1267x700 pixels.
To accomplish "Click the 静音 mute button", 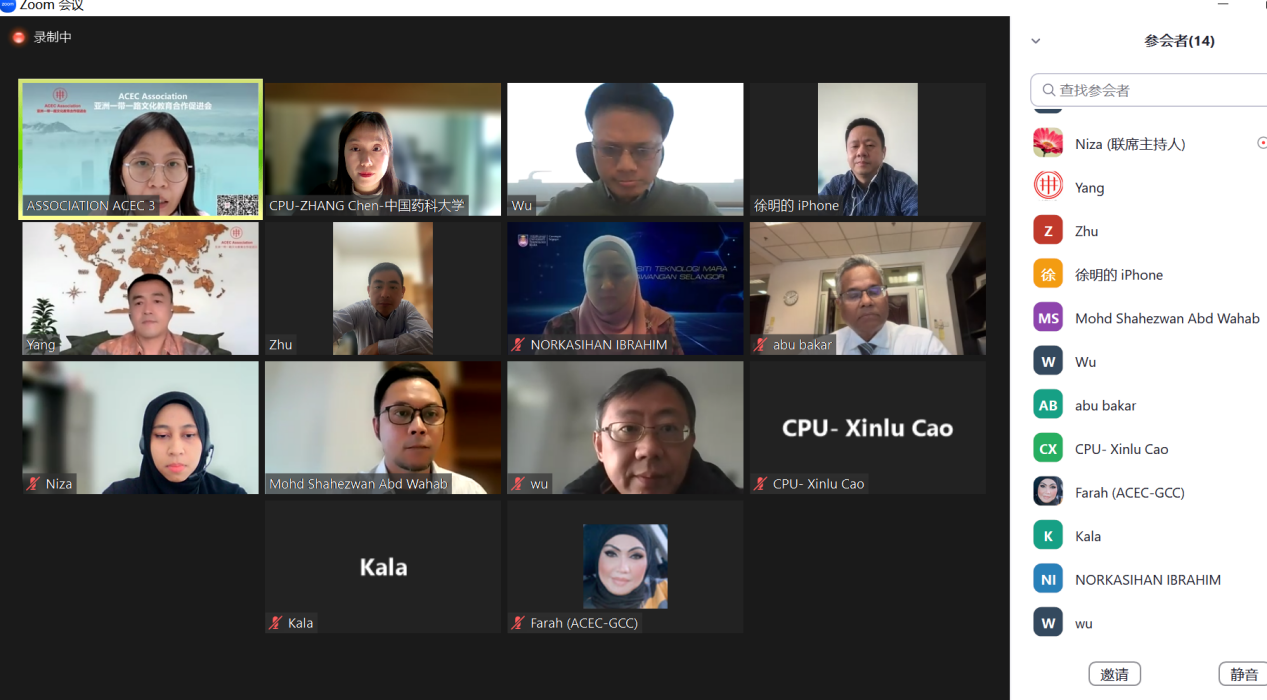I will pos(1243,674).
